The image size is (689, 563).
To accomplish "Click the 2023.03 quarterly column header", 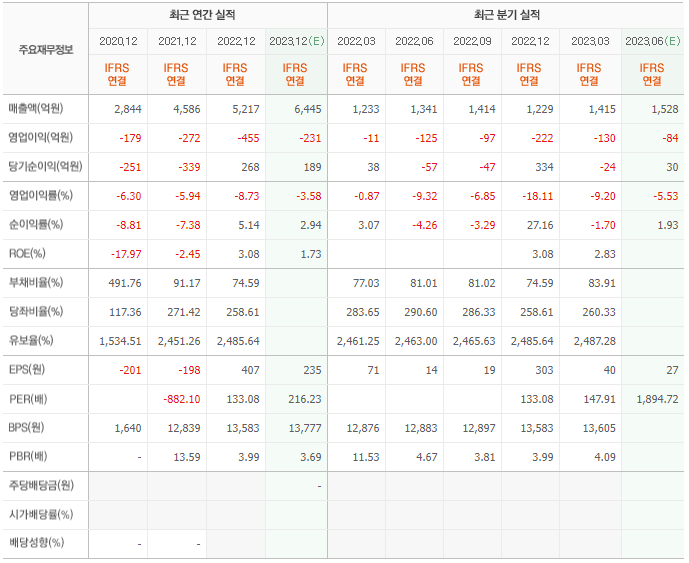I will (x=590, y=41).
